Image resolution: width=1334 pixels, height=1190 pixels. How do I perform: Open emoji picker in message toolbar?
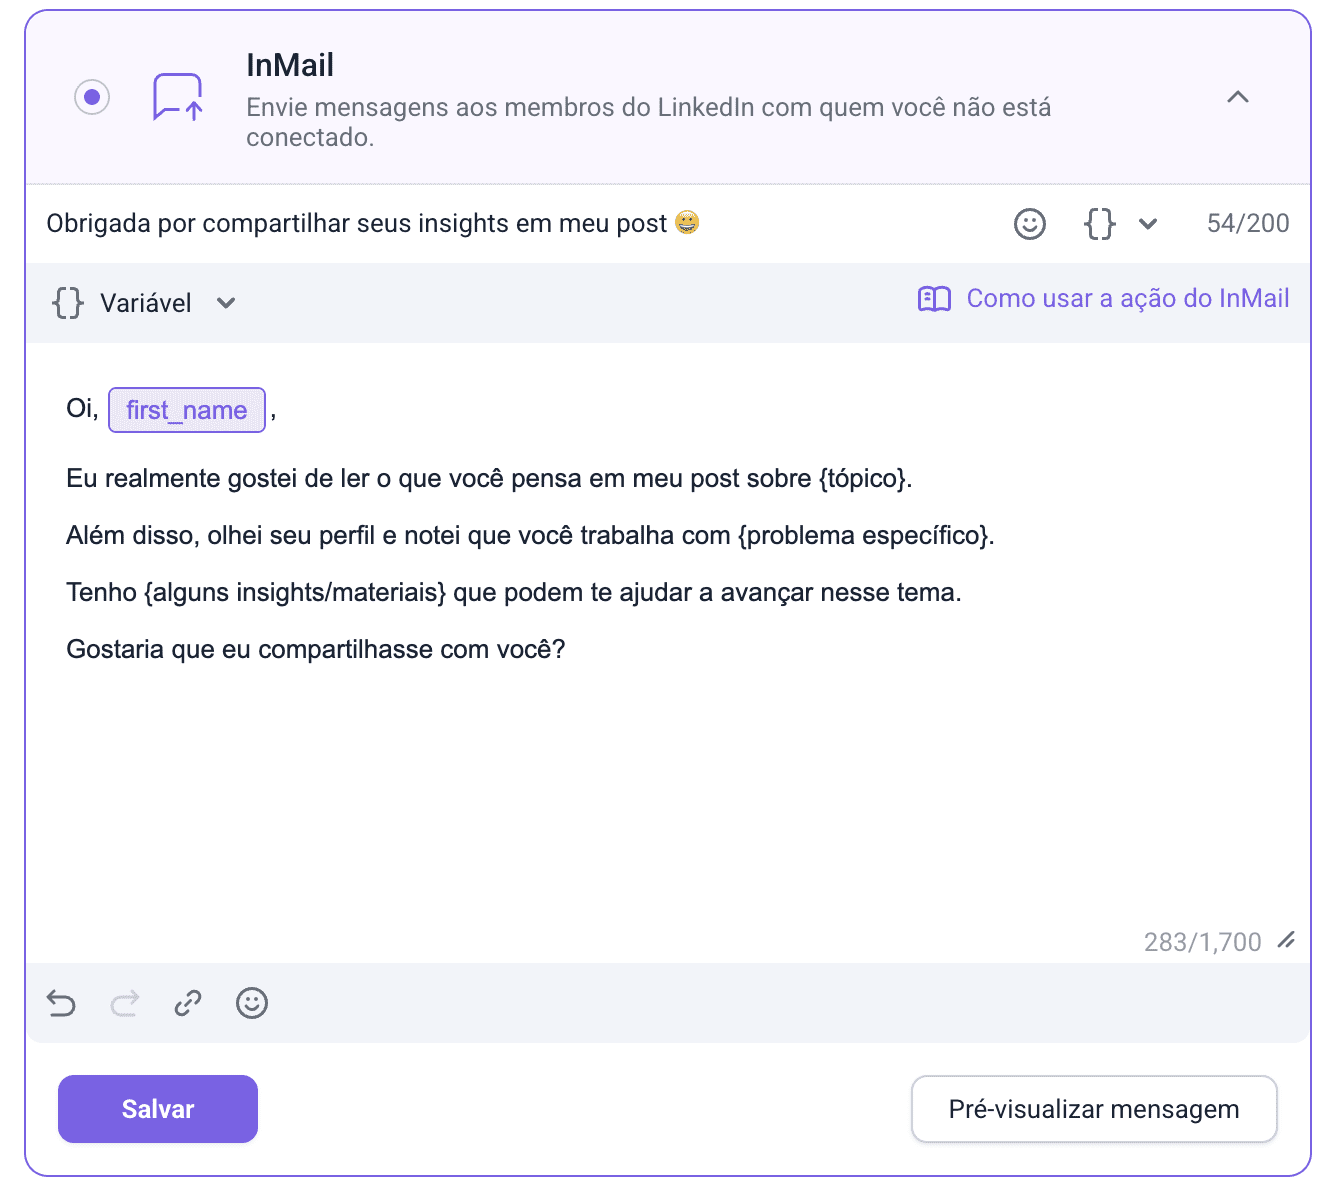pyautogui.click(x=252, y=1003)
